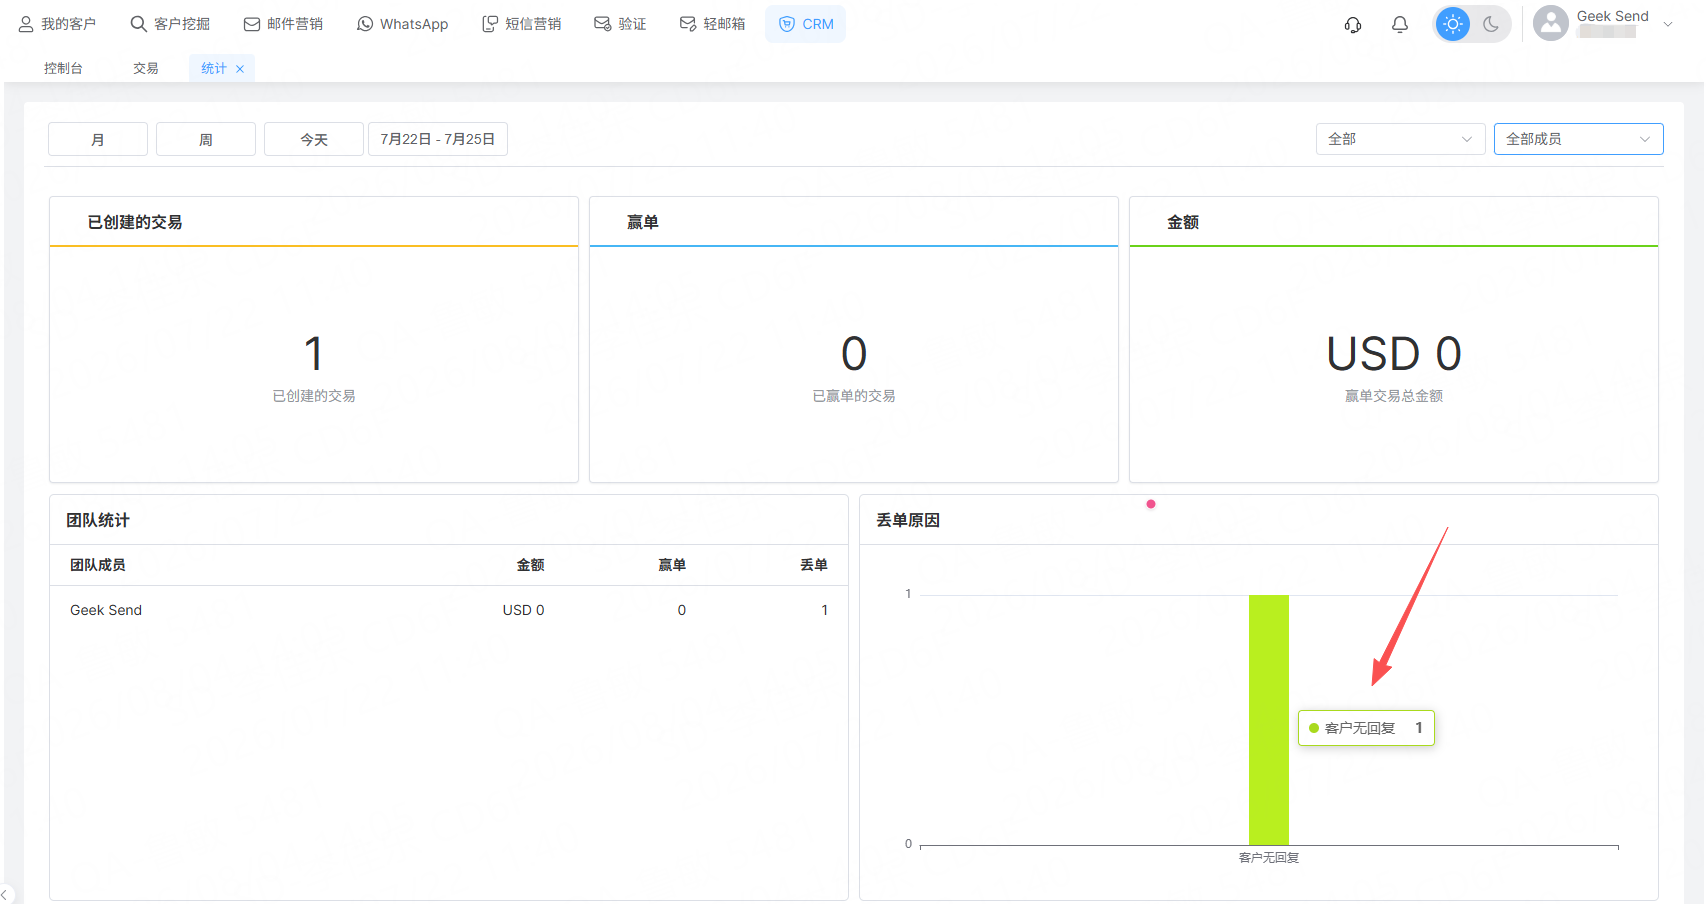Open 我的客户 menu
Screen dimensions: 1706x904
(x=57, y=24)
